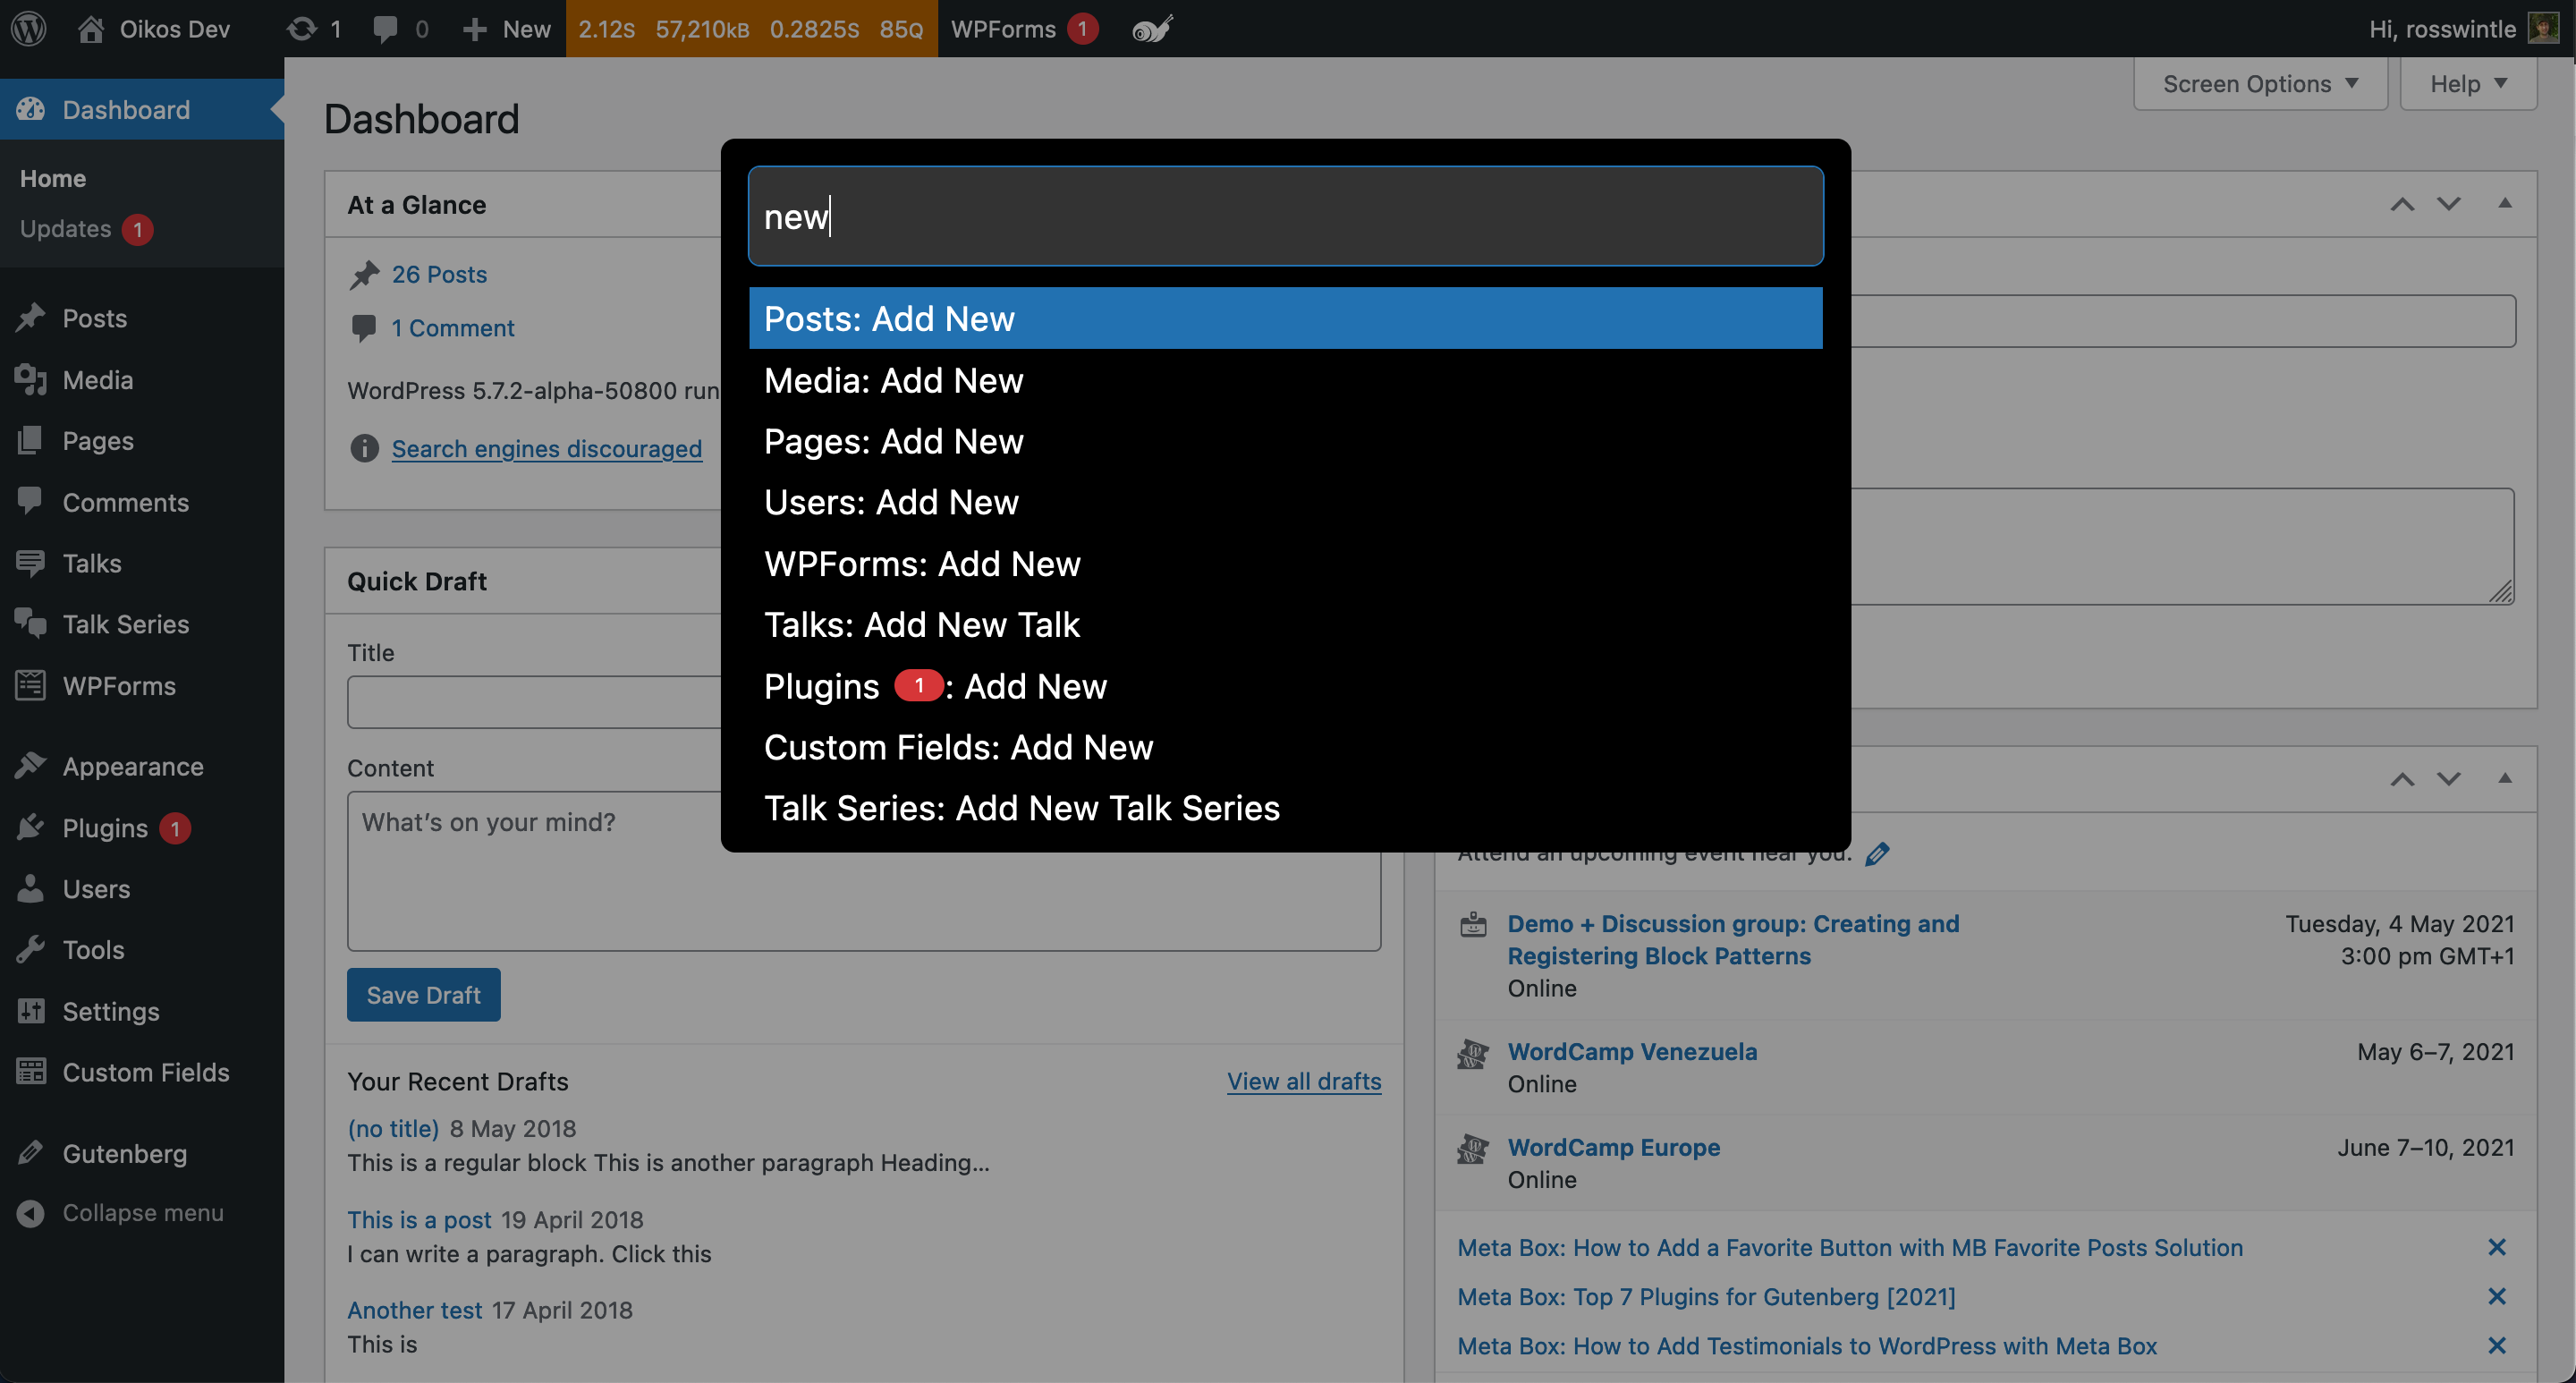Click the Settings sliders icon in sidebar
Viewport: 2576px width, 1383px height.
pyautogui.click(x=31, y=1011)
